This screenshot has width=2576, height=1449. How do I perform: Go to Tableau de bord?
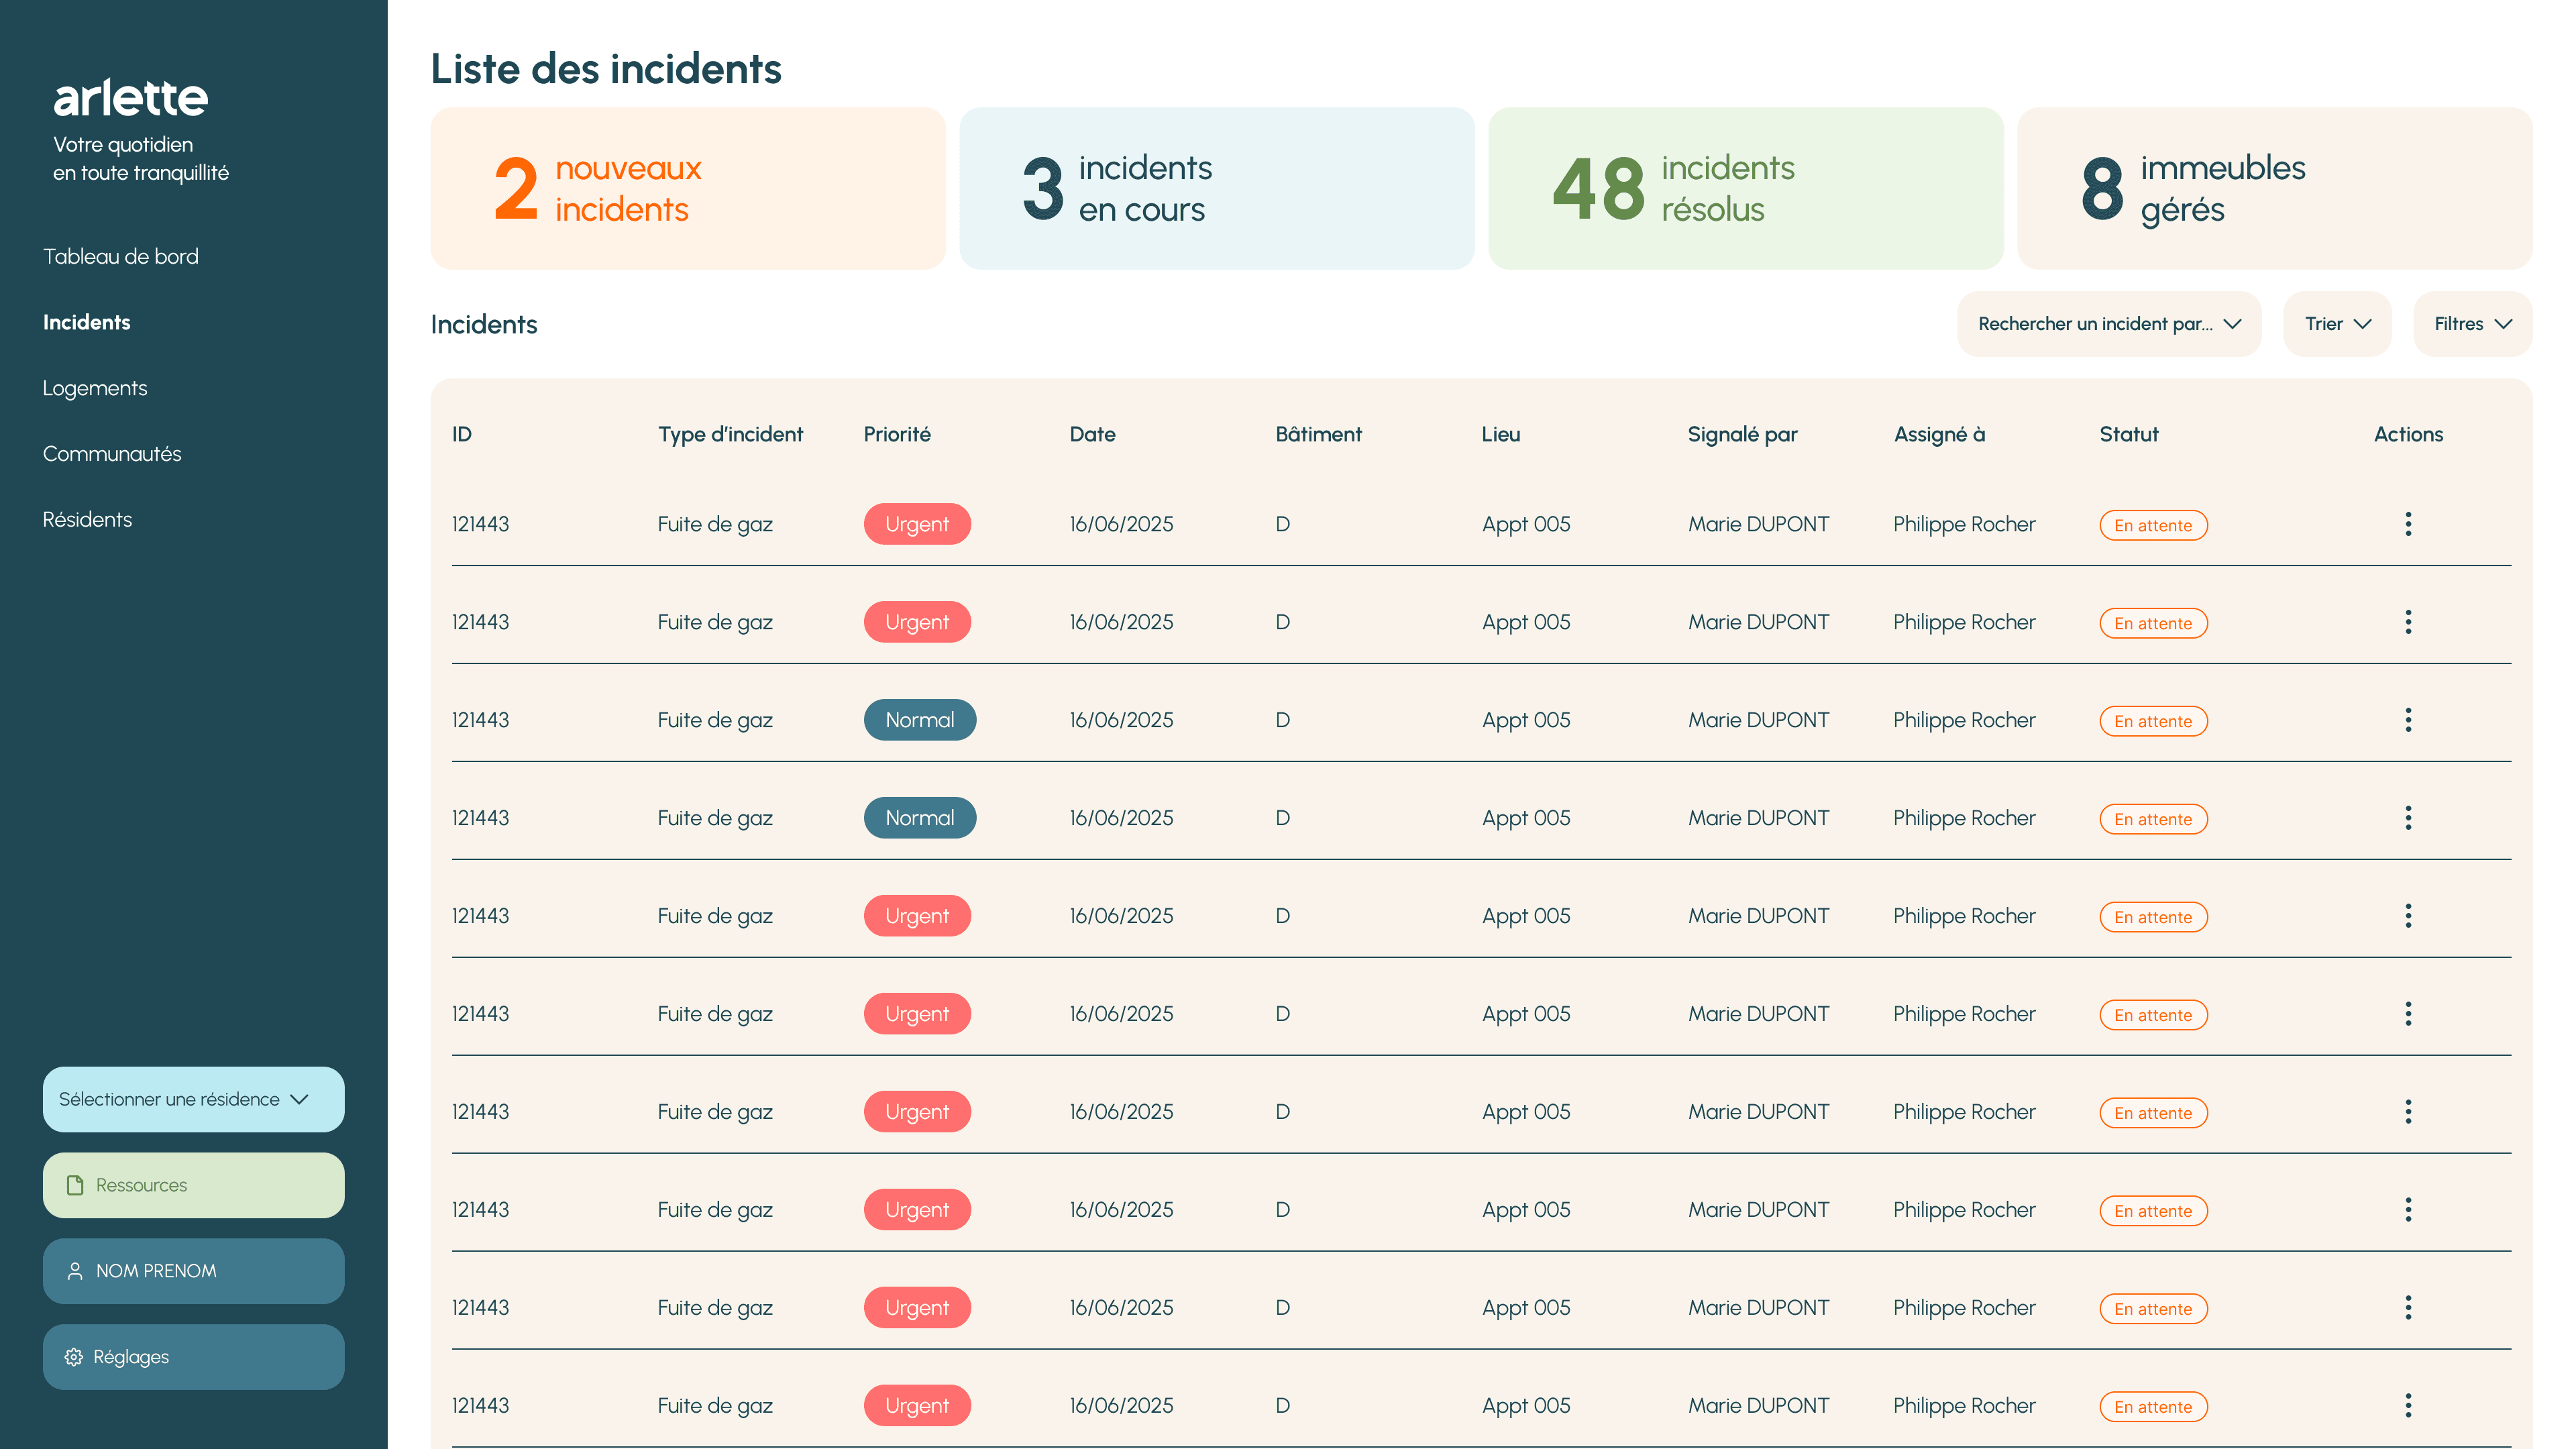[x=121, y=257]
